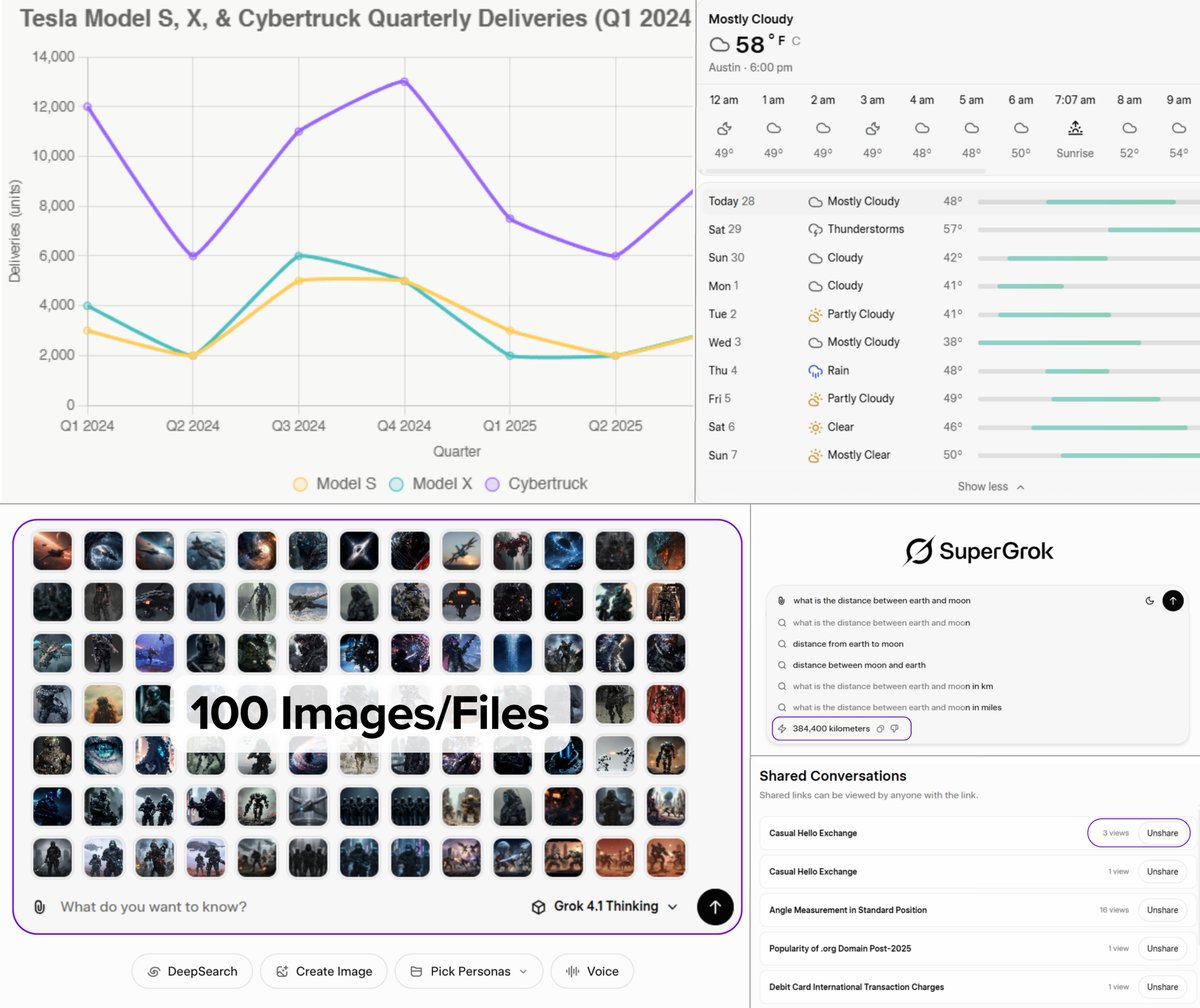1200x1008 pixels.
Task: Copy the 384,400 kilometers quick answer
Action: (880, 729)
